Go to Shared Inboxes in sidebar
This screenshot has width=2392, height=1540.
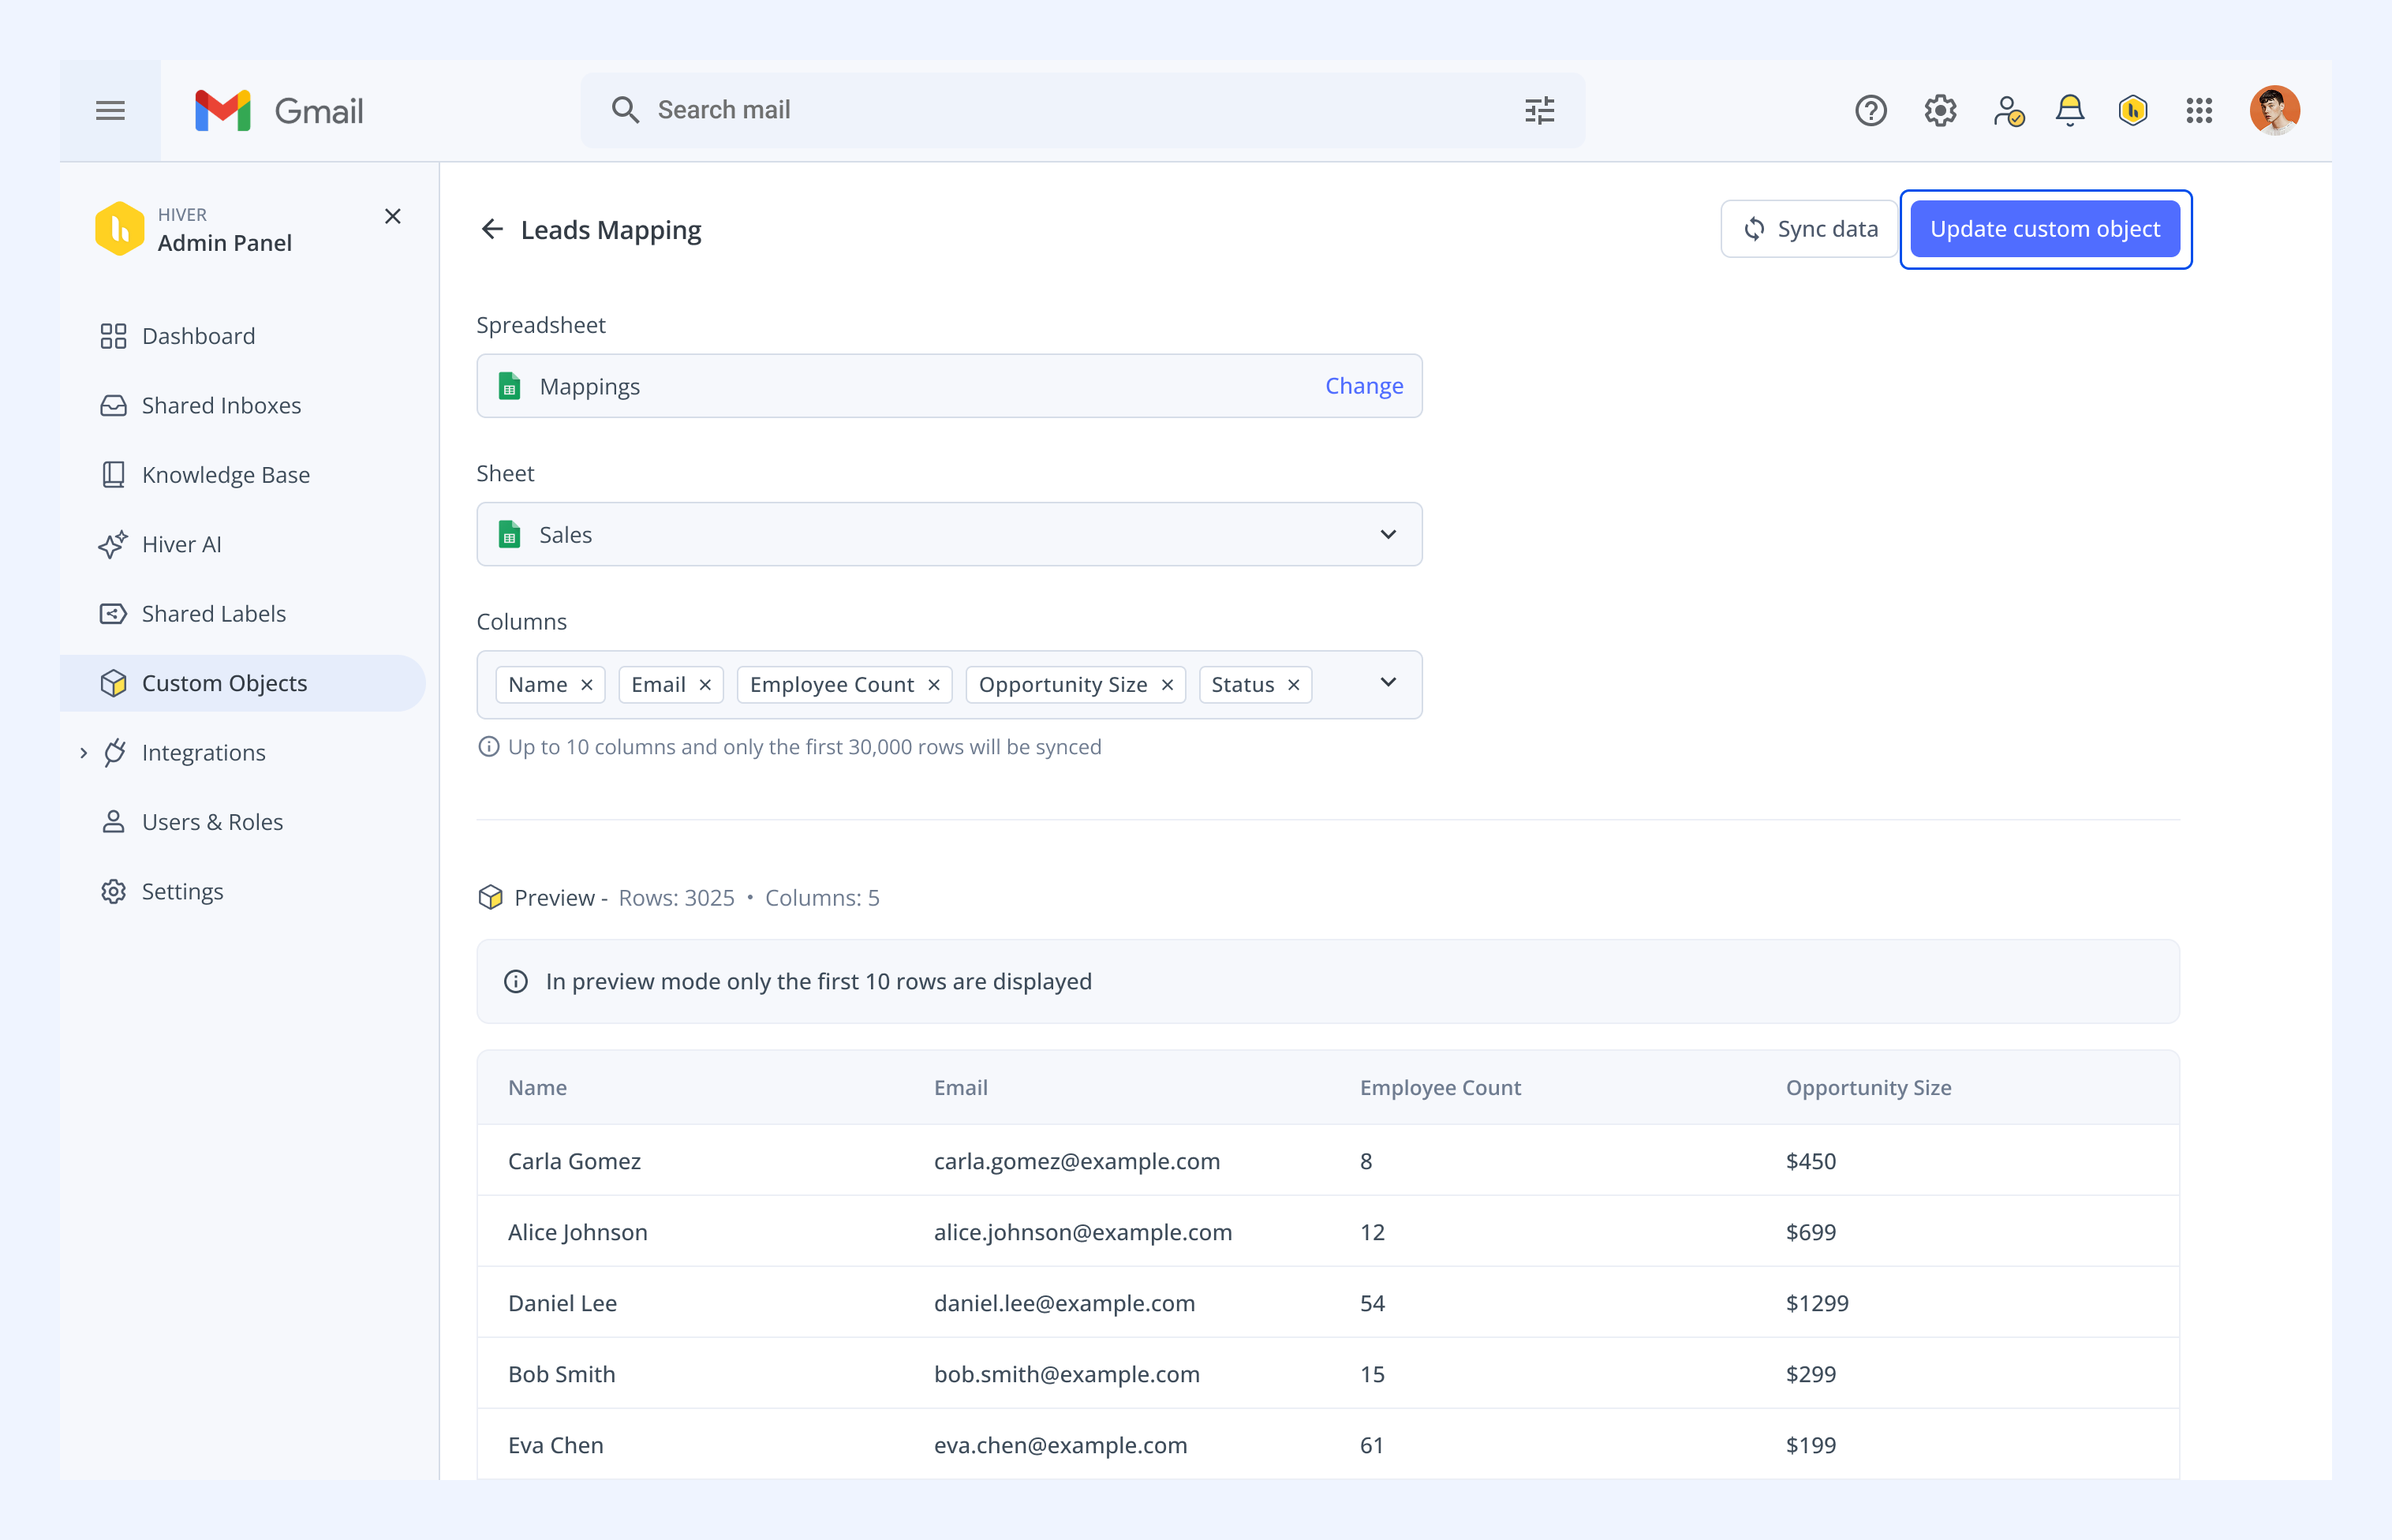click(x=221, y=405)
